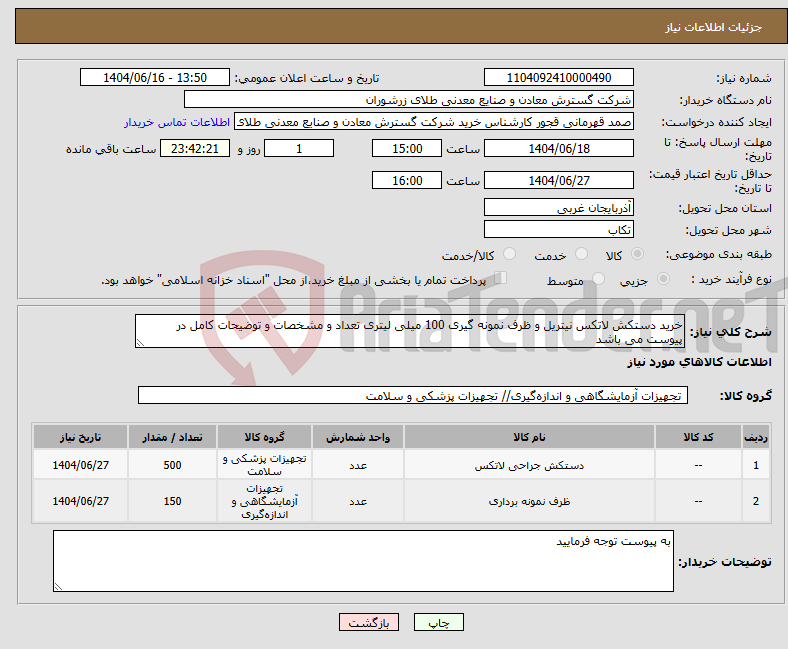The image size is (788, 649).
Task: Click the تجهیزات پزشکی و سلامت group cell
Action: point(264,465)
